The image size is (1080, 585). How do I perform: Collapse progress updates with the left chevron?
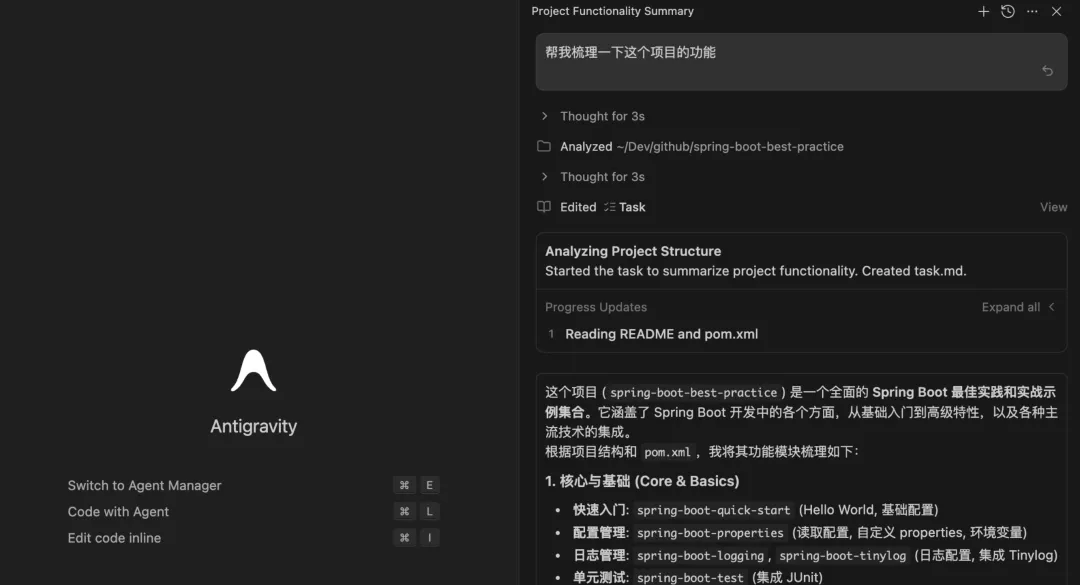click(1052, 307)
